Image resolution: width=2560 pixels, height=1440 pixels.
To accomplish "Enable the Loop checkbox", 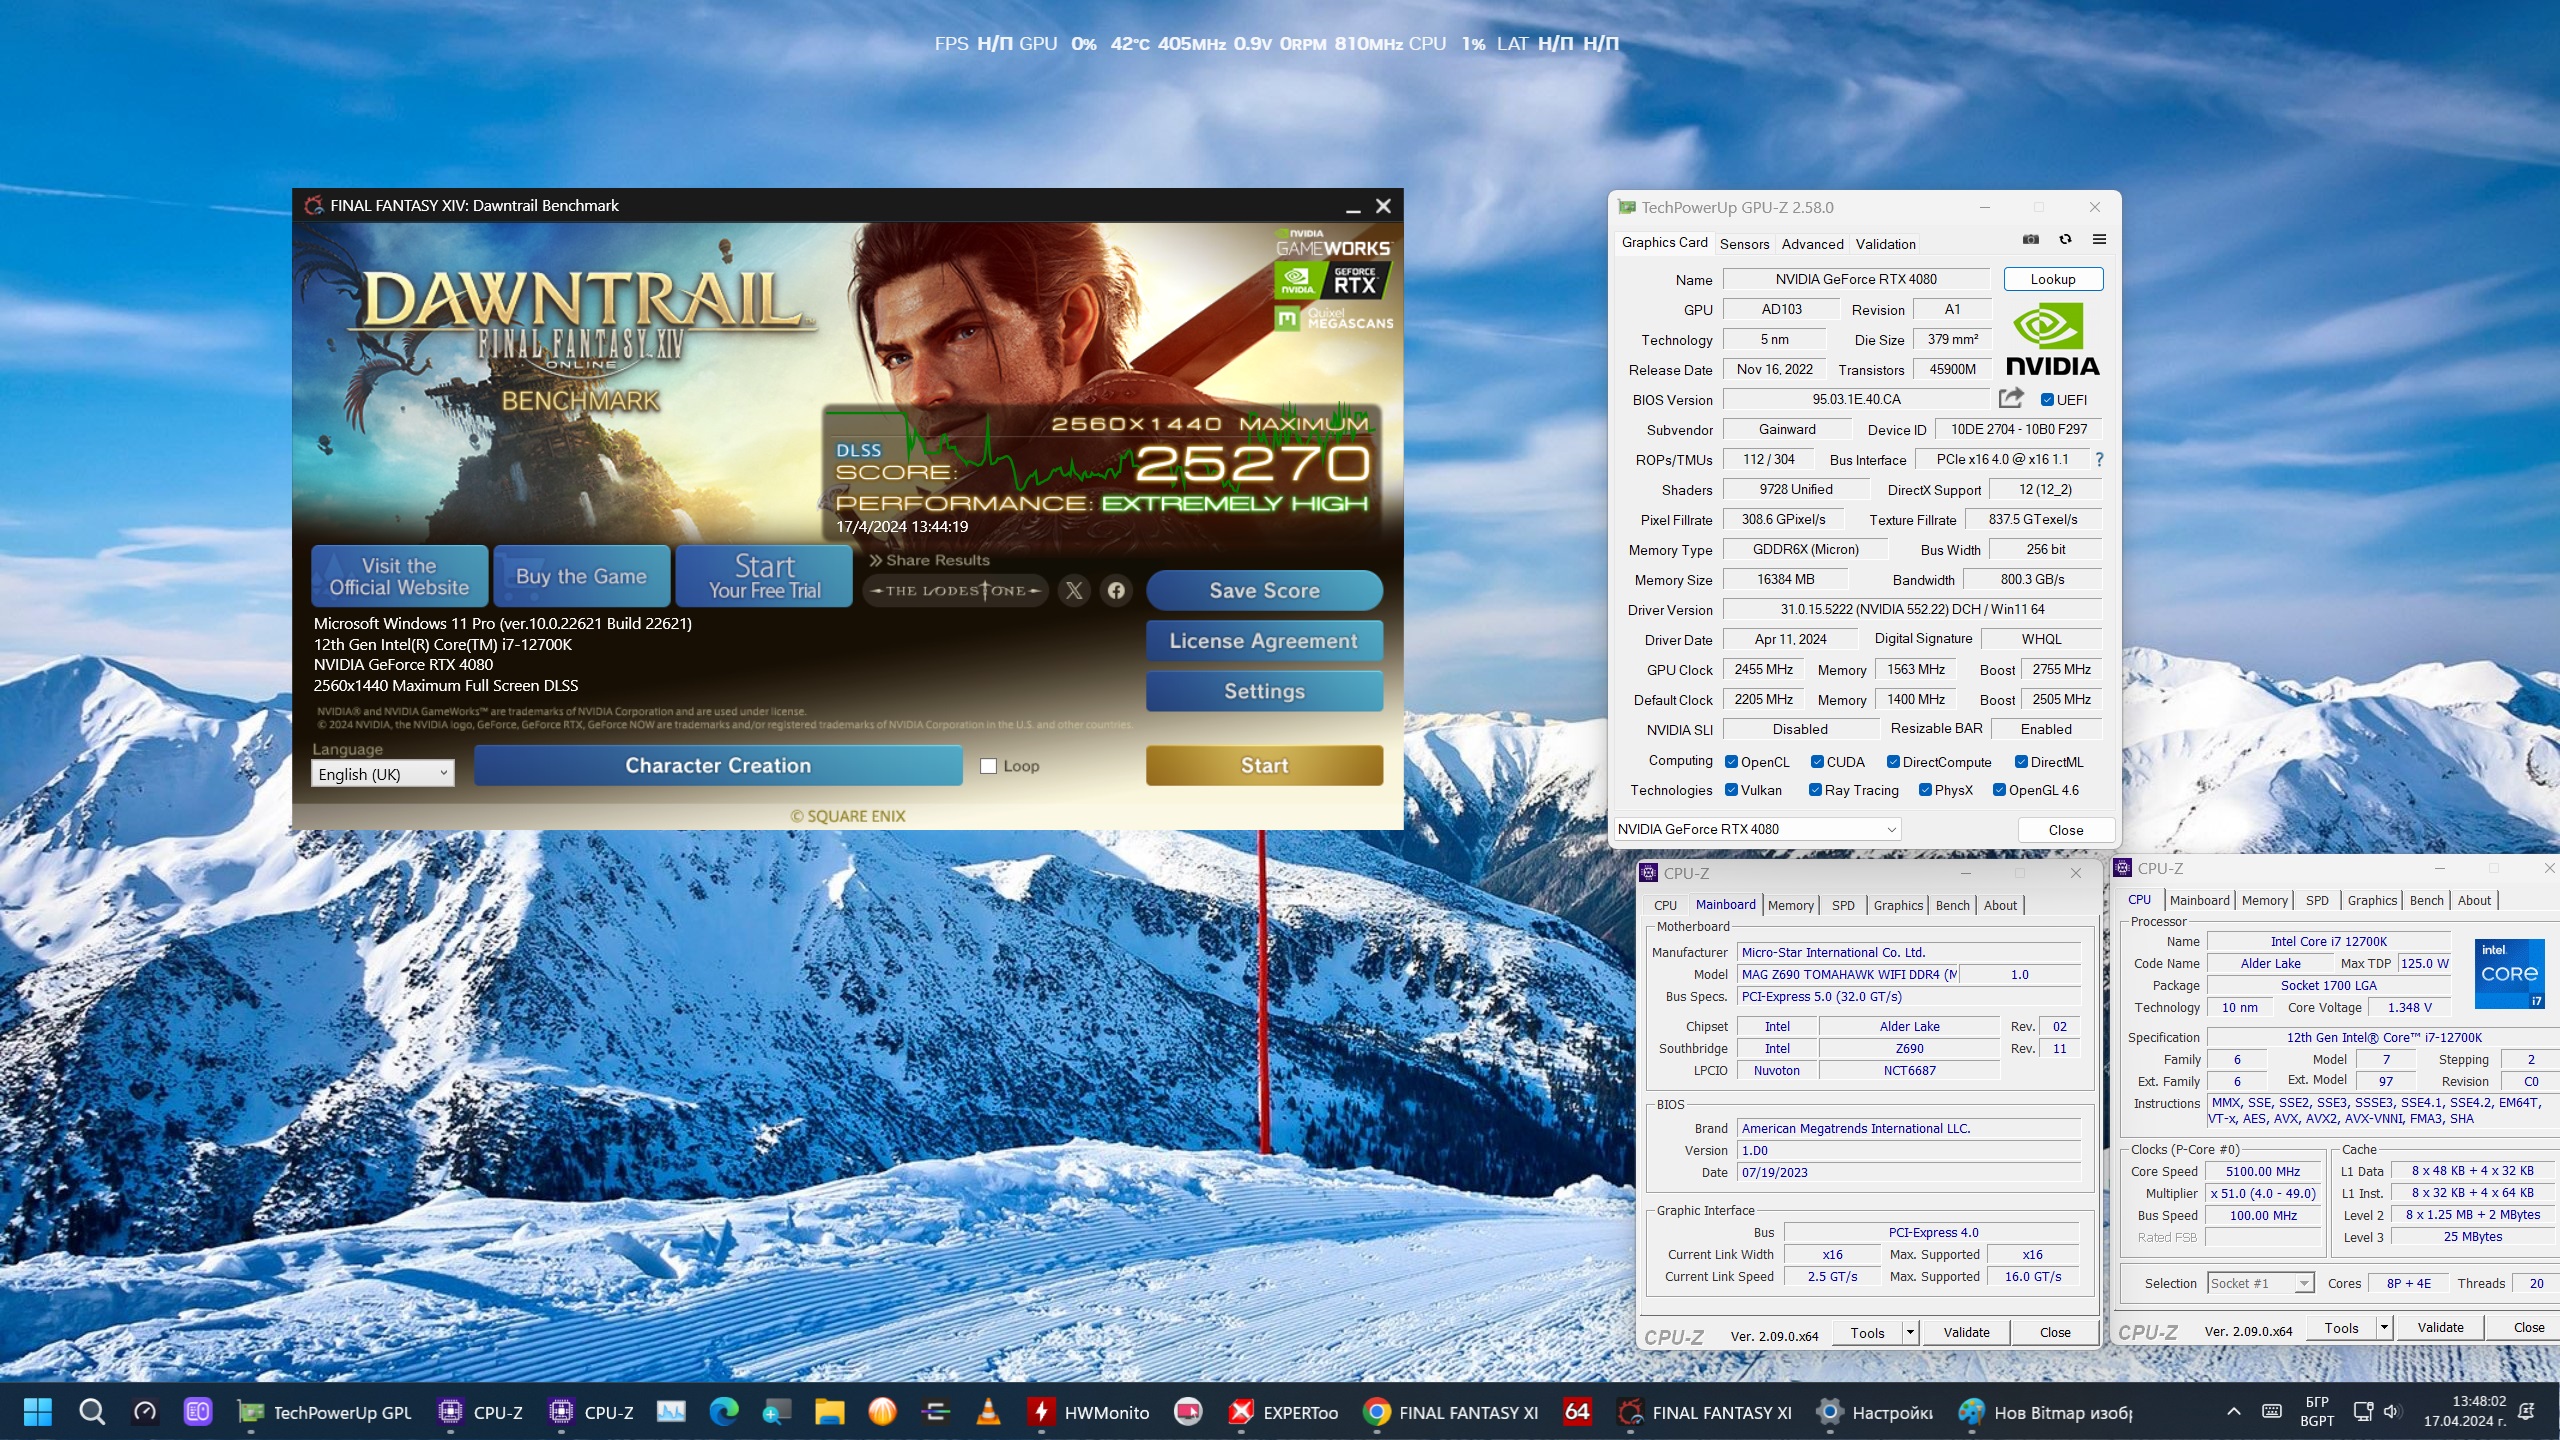I will (x=988, y=766).
